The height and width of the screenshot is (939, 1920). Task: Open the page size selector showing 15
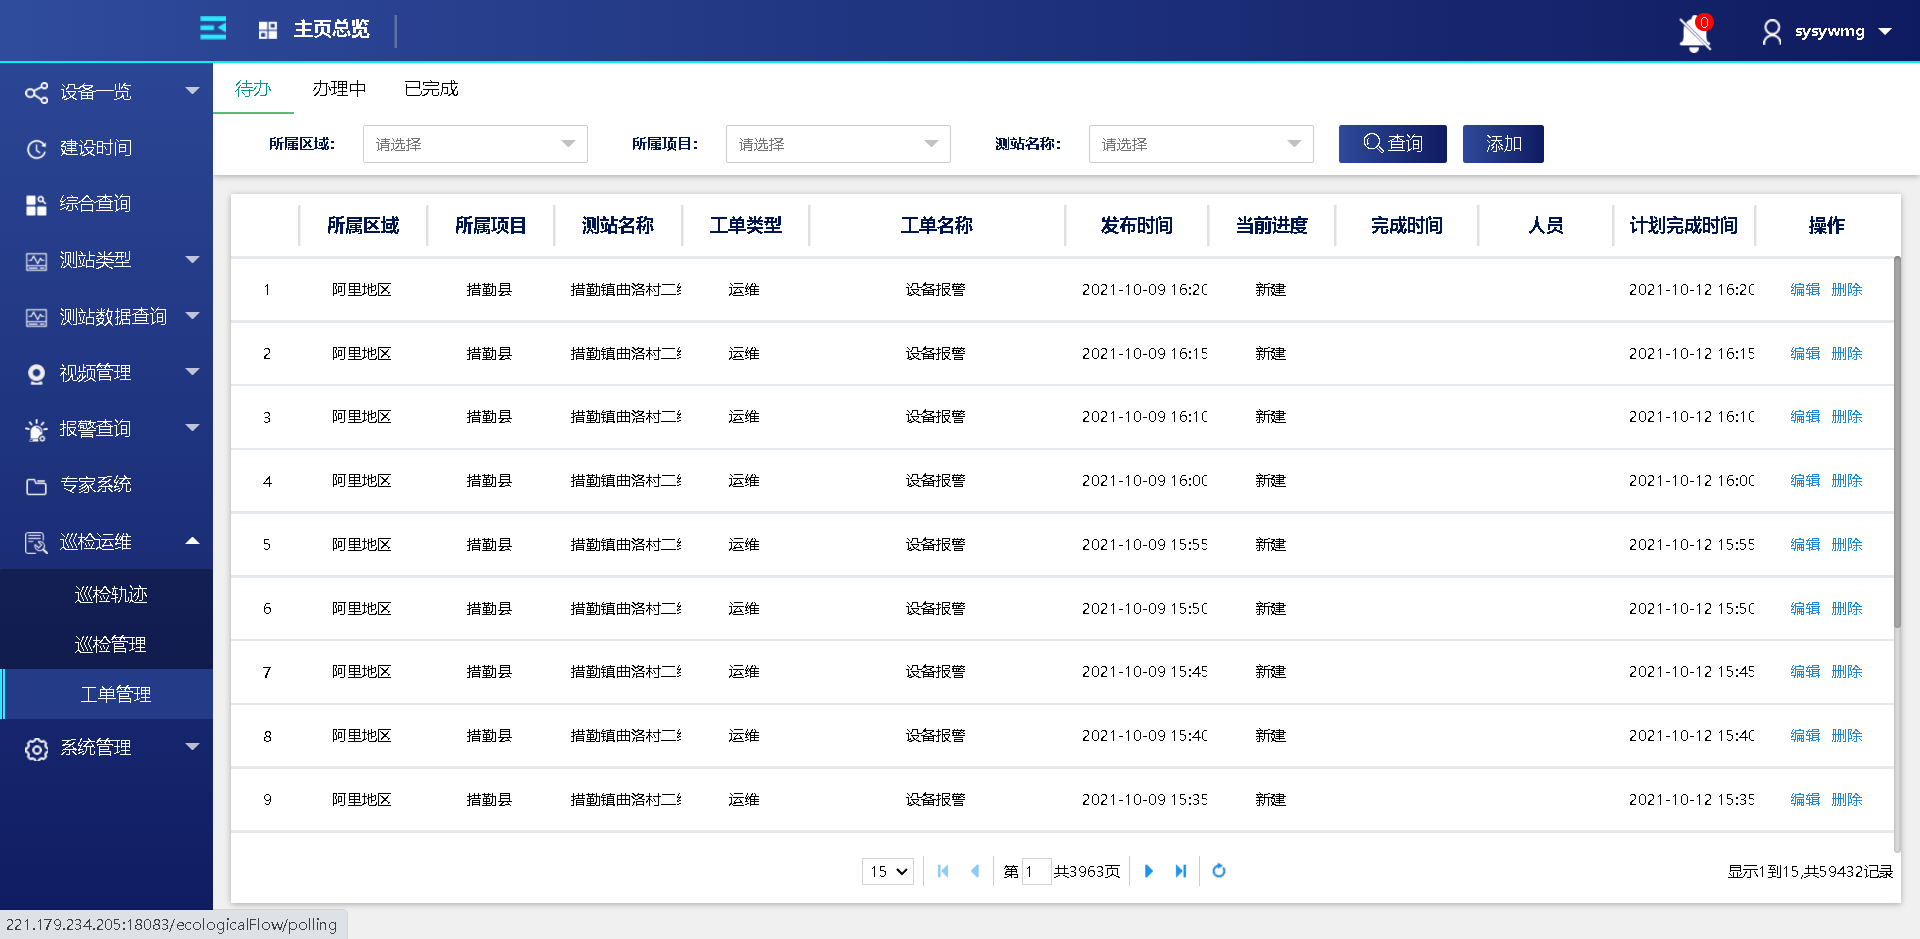(888, 871)
